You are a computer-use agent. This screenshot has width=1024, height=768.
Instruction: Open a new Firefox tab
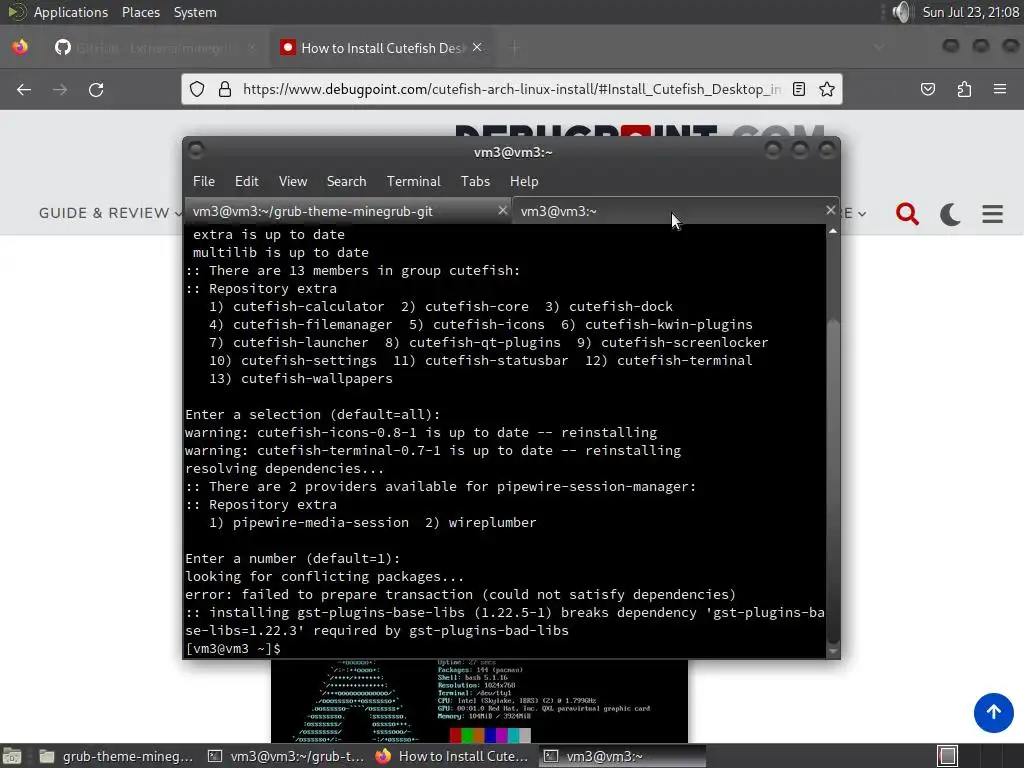click(x=515, y=48)
